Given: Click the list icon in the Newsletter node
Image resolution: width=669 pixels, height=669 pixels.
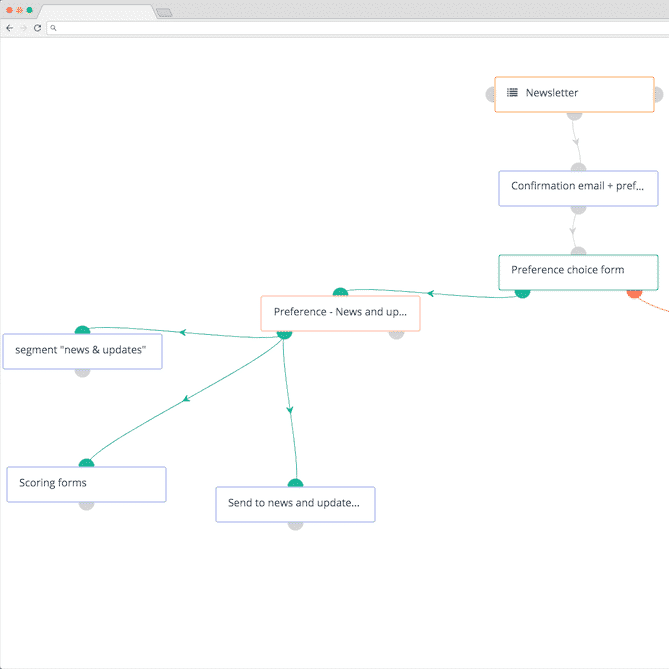Looking at the screenshot, I should tap(512, 93).
